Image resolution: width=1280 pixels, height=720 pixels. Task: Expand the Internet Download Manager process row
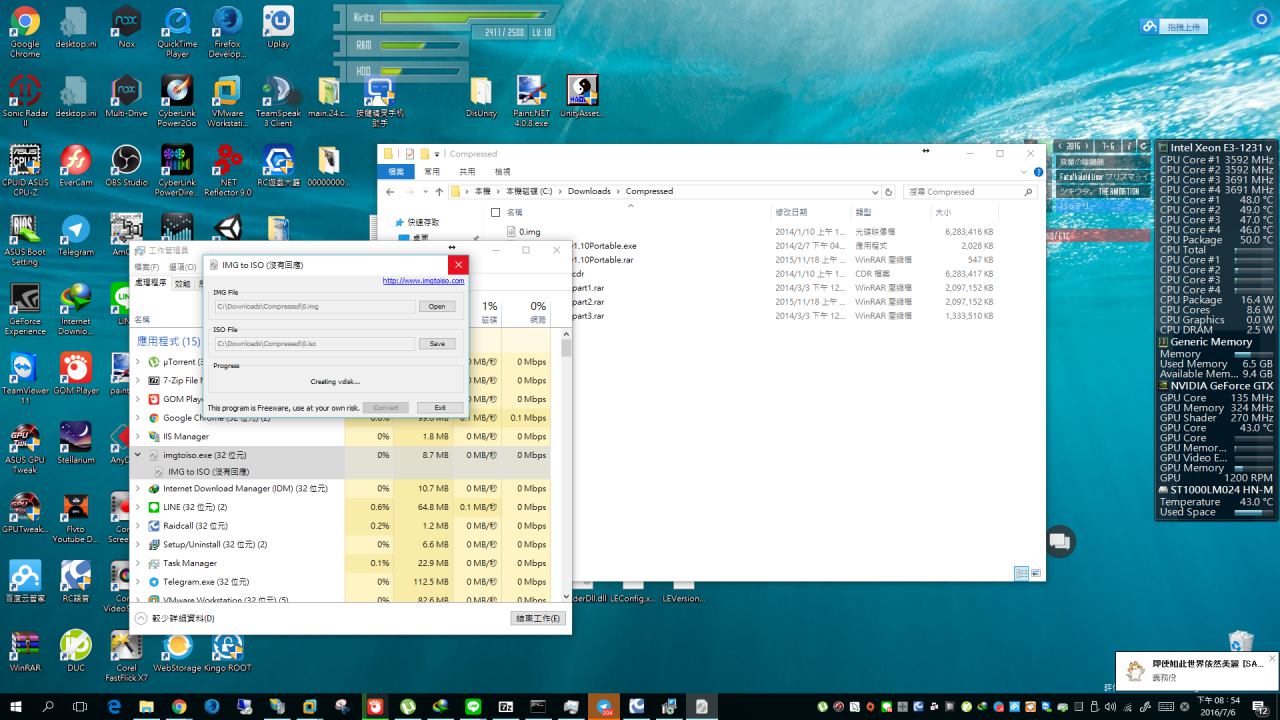tap(139, 489)
